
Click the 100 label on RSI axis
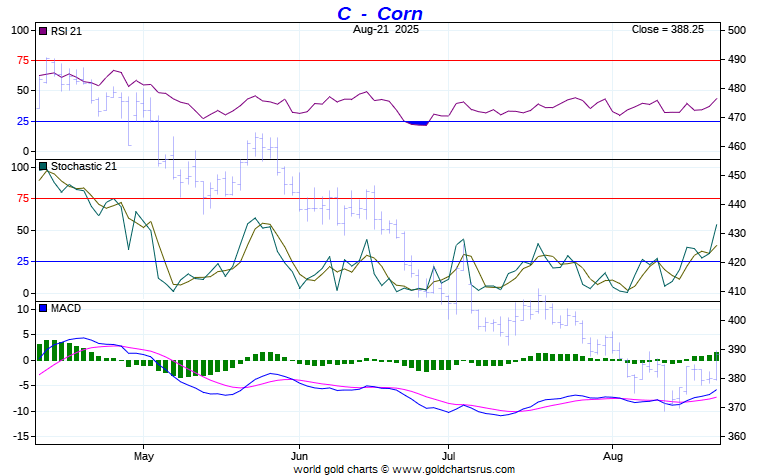click(20, 30)
